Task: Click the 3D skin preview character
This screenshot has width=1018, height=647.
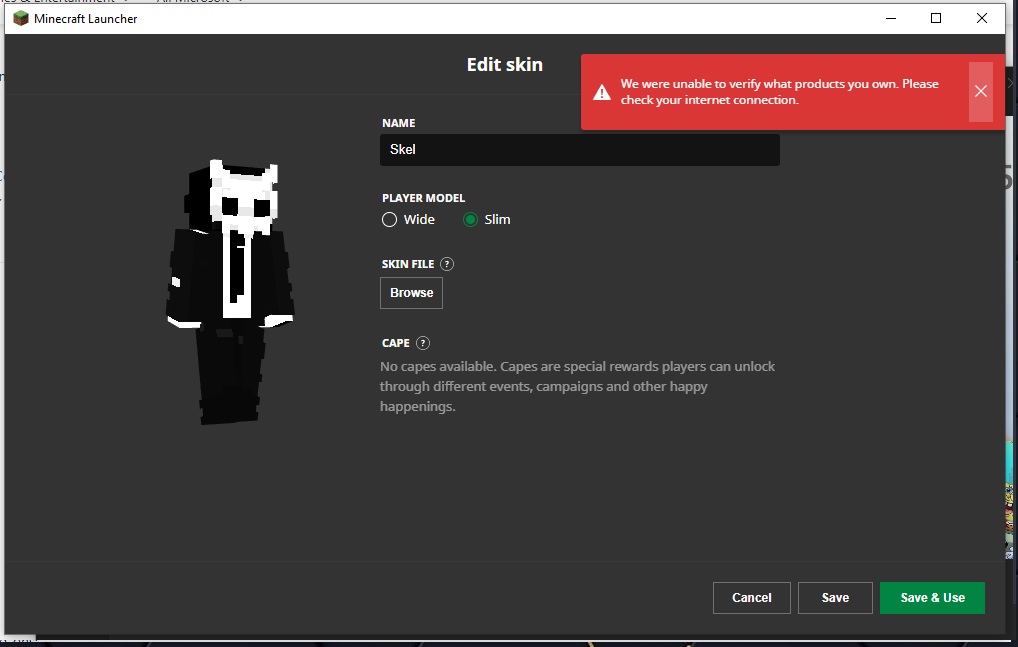Action: pyautogui.click(x=231, y=292)
